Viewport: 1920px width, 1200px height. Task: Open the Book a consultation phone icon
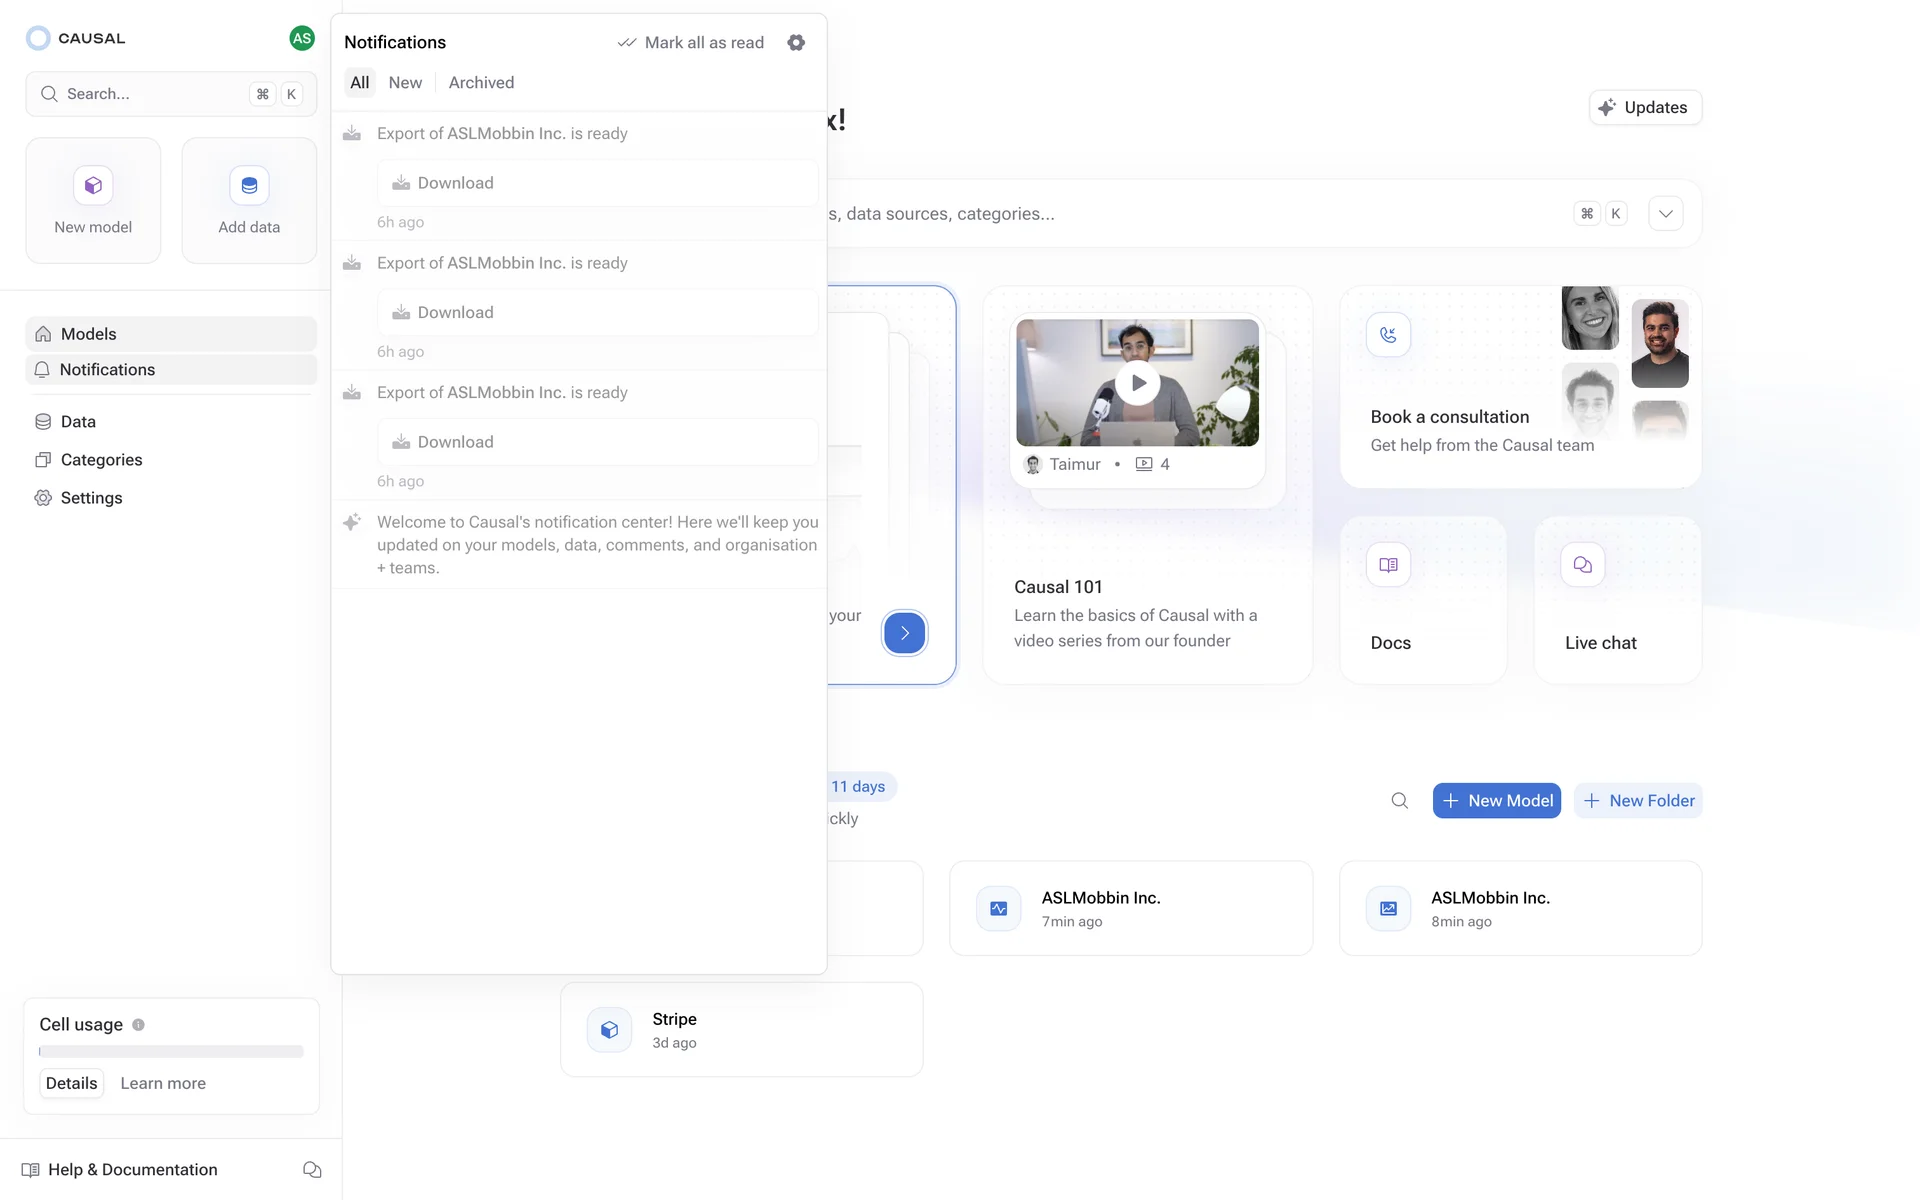tap(1388, 335)
